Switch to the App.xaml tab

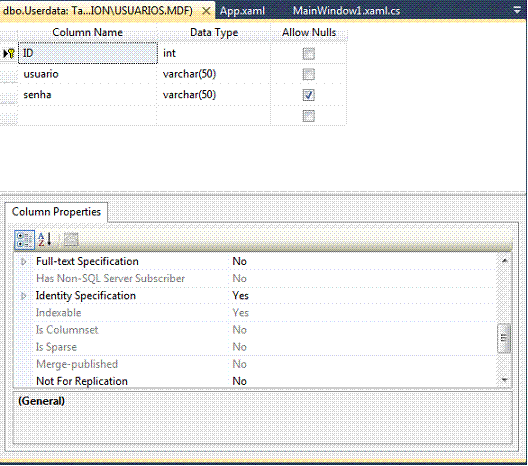242,11
